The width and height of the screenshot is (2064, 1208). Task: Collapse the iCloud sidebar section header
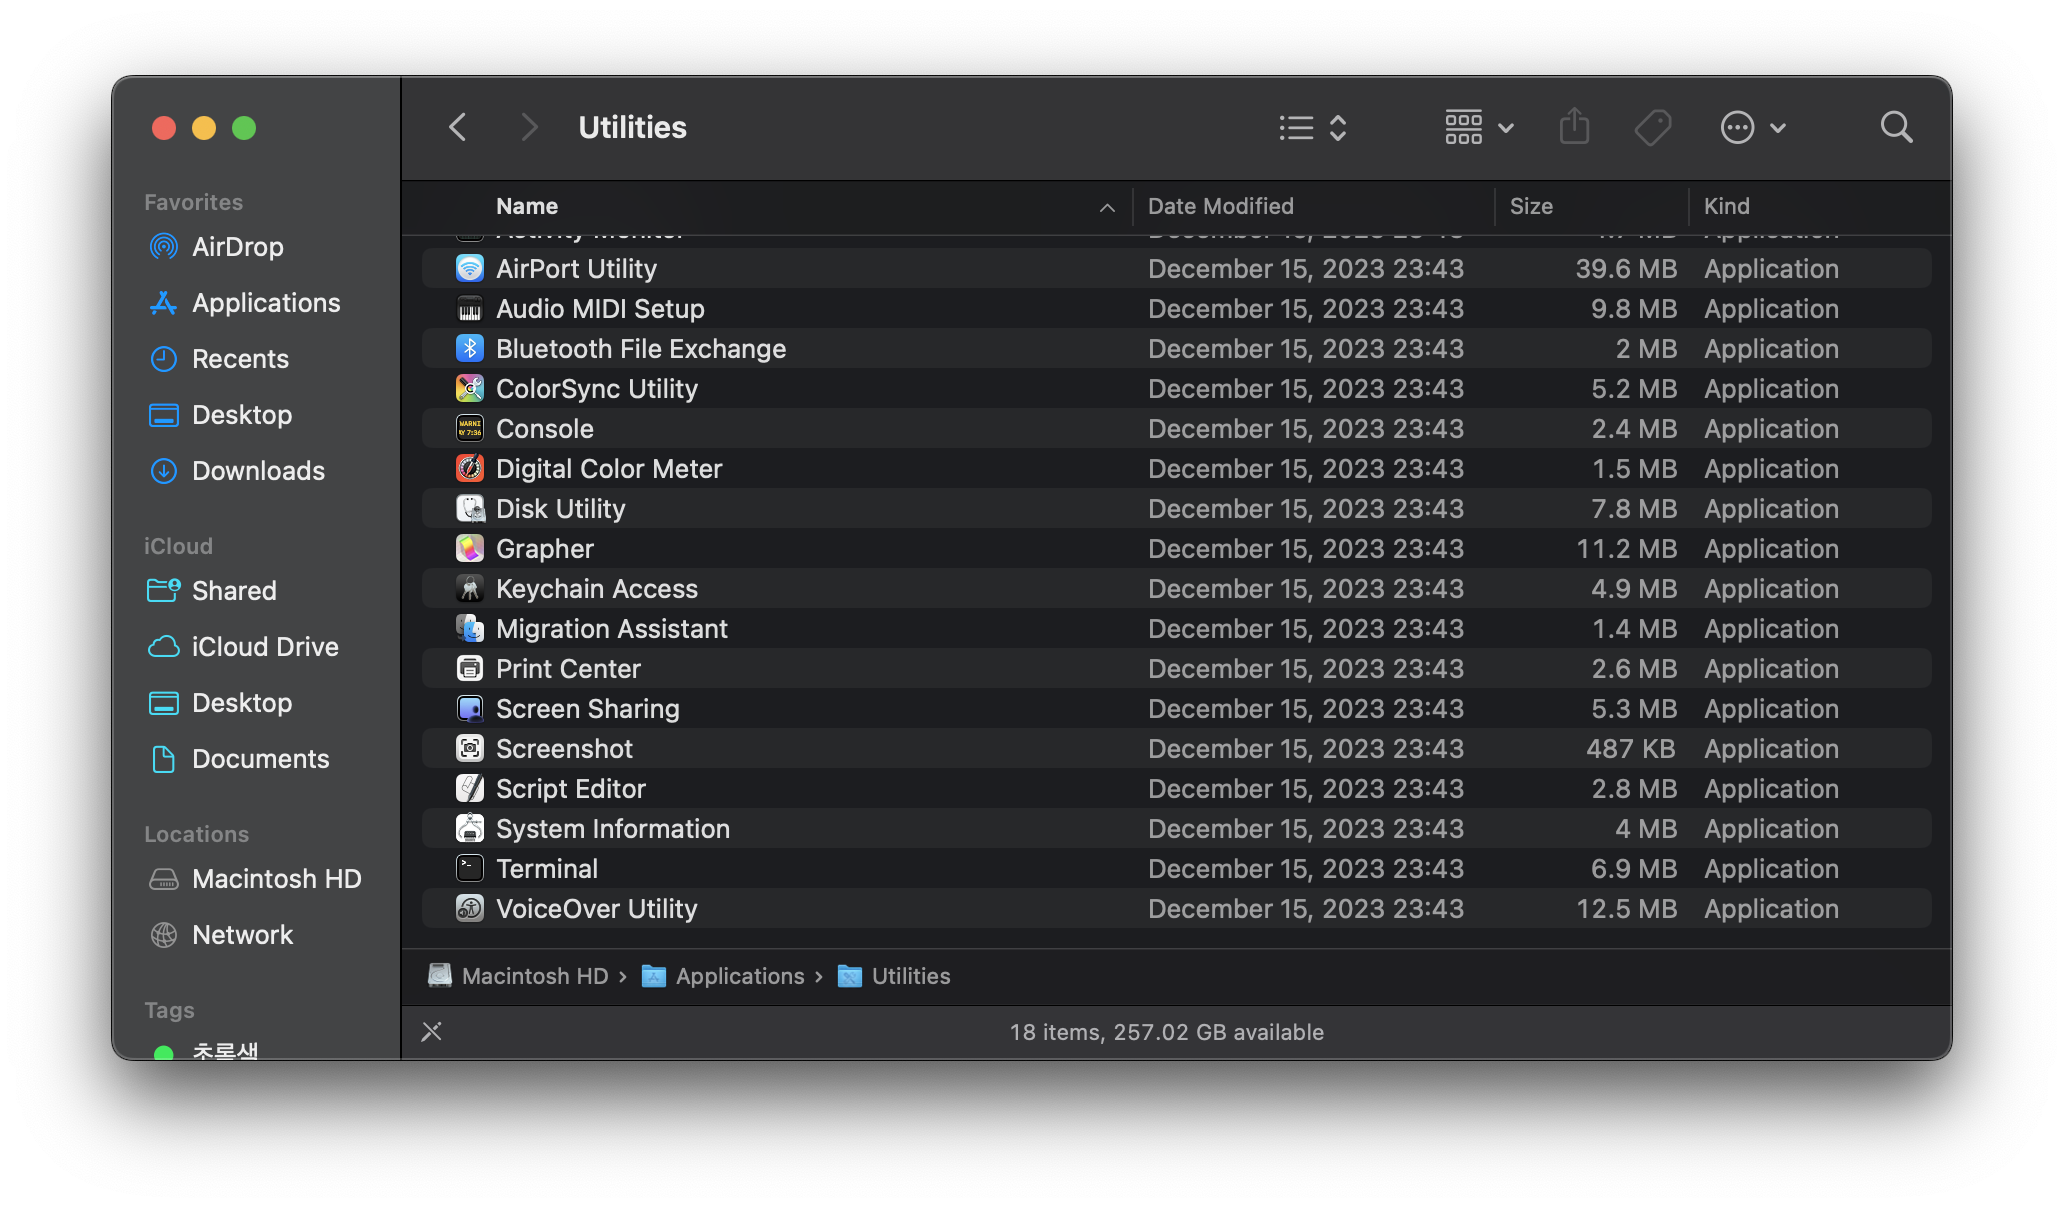178,546
